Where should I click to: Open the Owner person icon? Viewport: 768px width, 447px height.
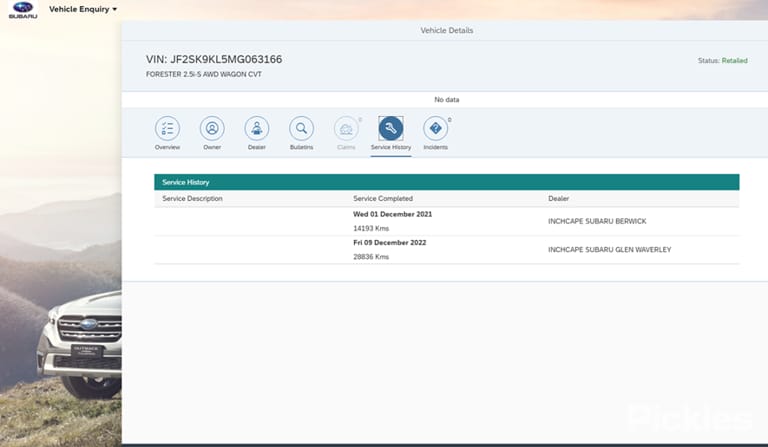pos(212,128)
